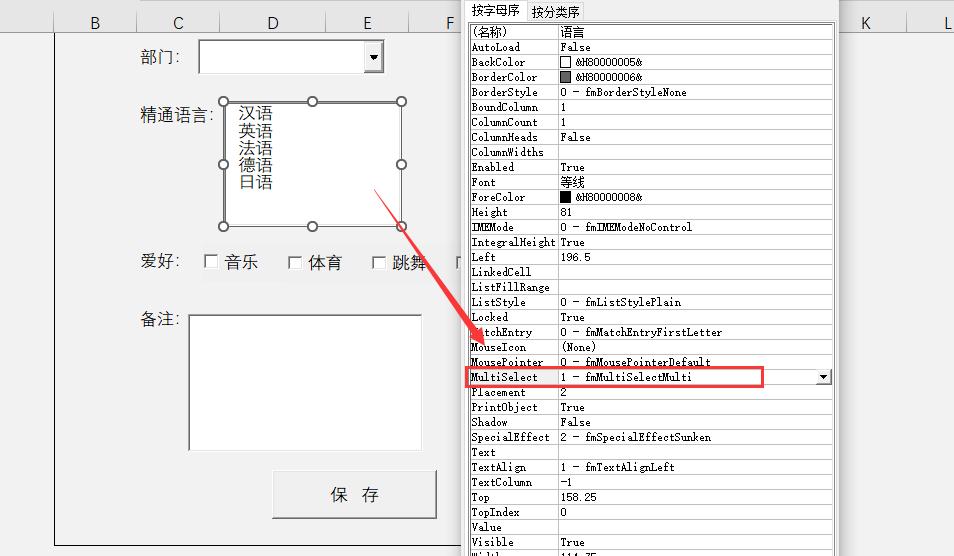Click the Locked property row

[651, 317]
